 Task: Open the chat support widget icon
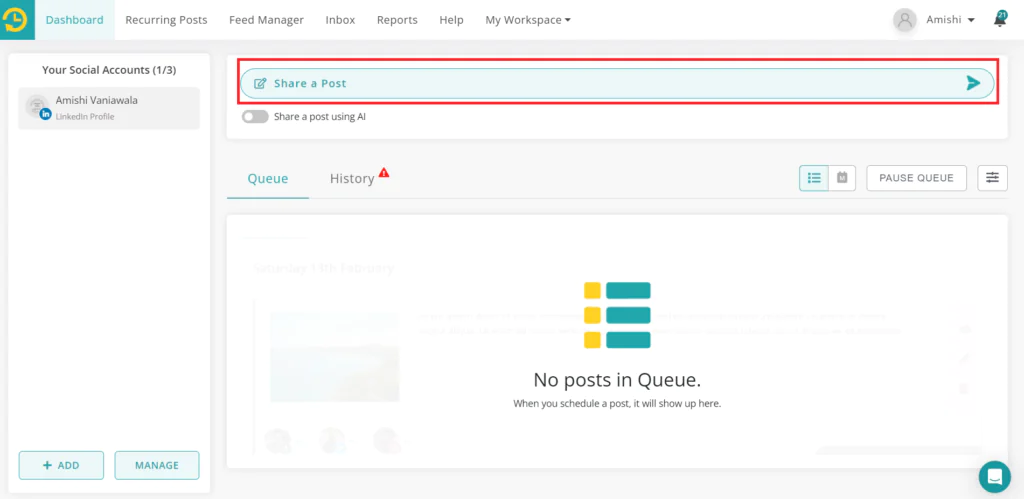995,476
